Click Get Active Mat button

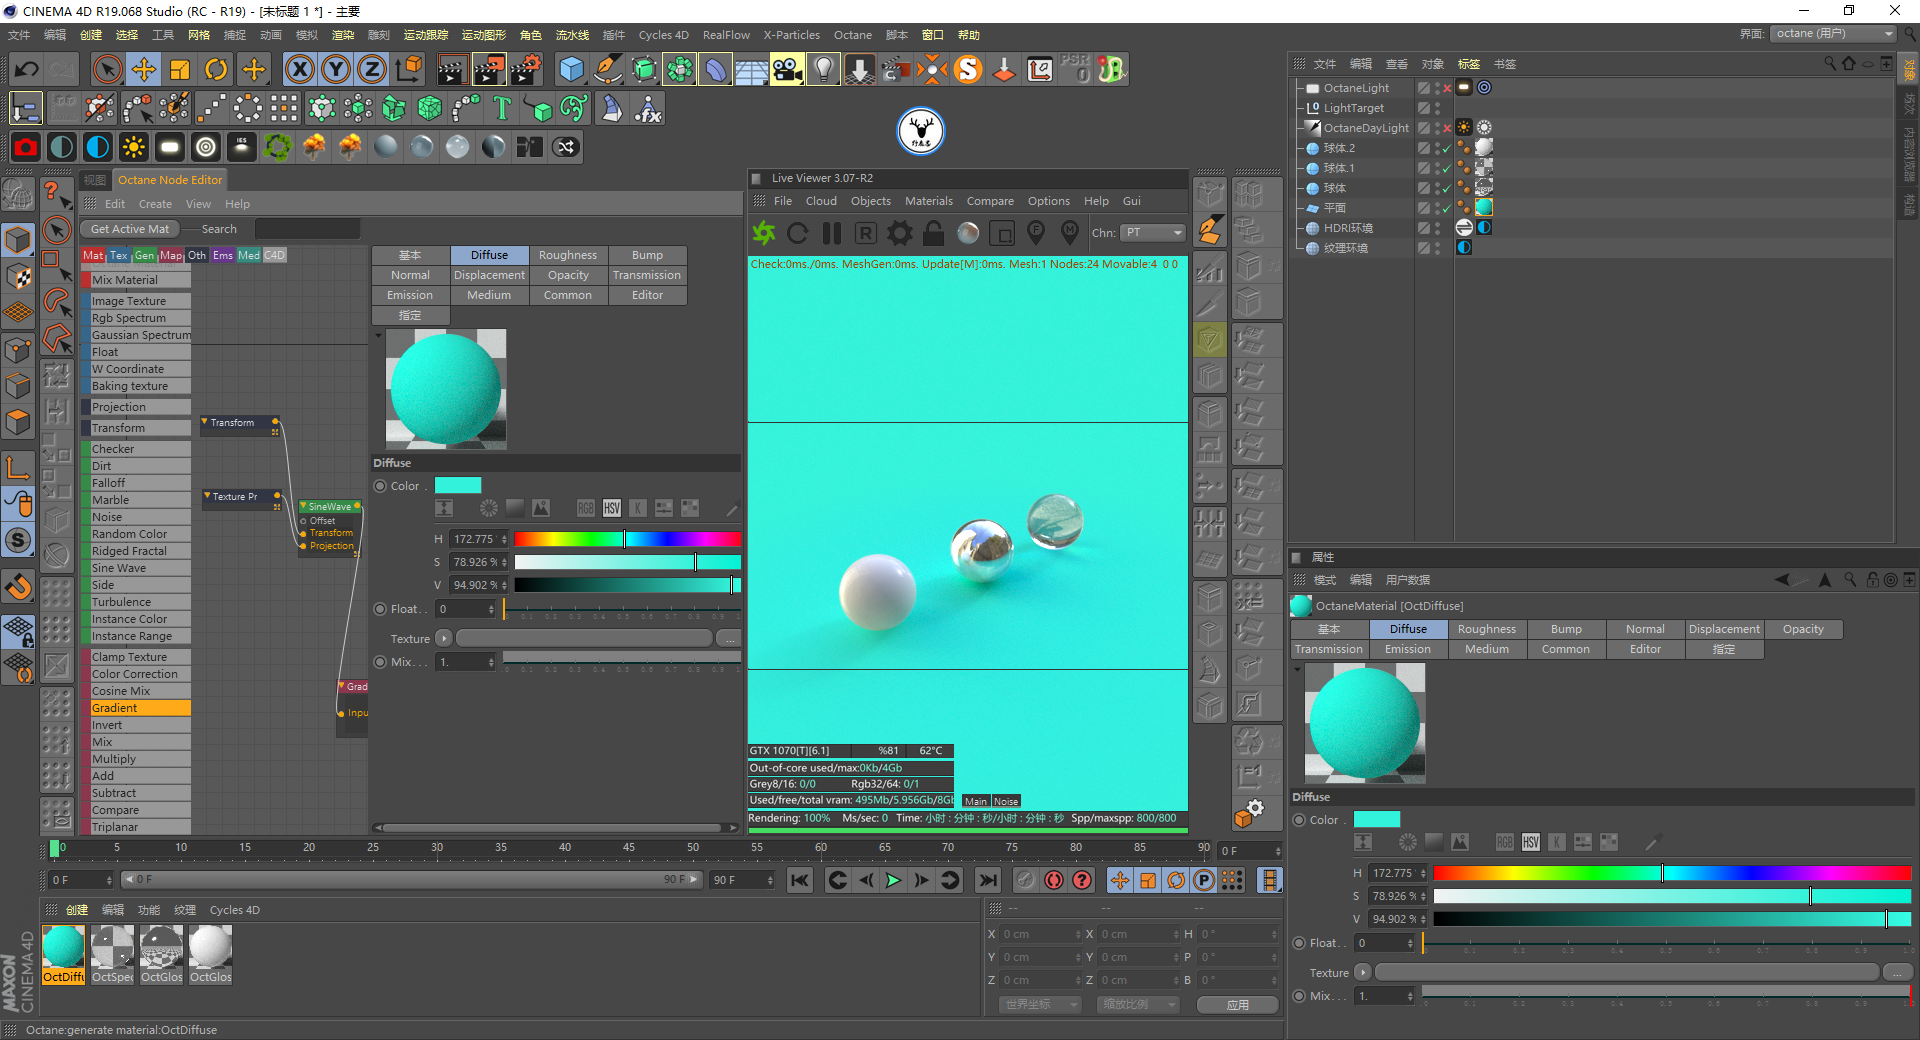130,229
